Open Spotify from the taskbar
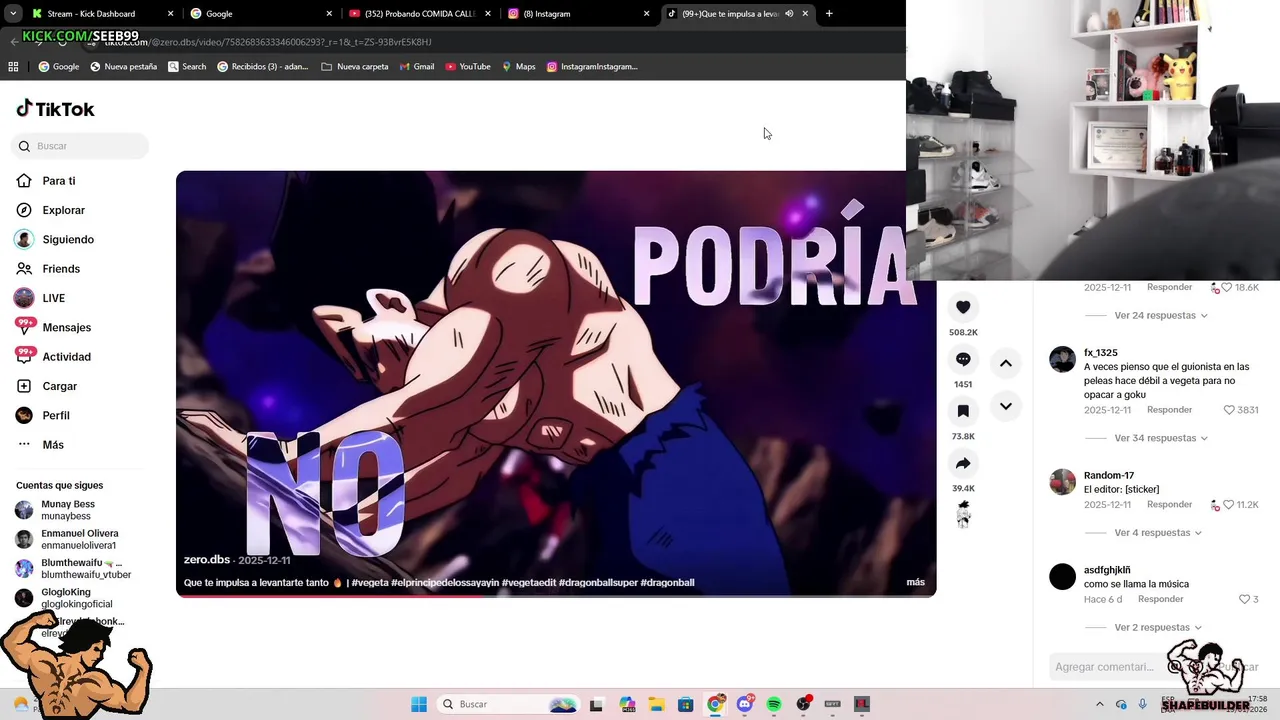 [x=774, y=704]
